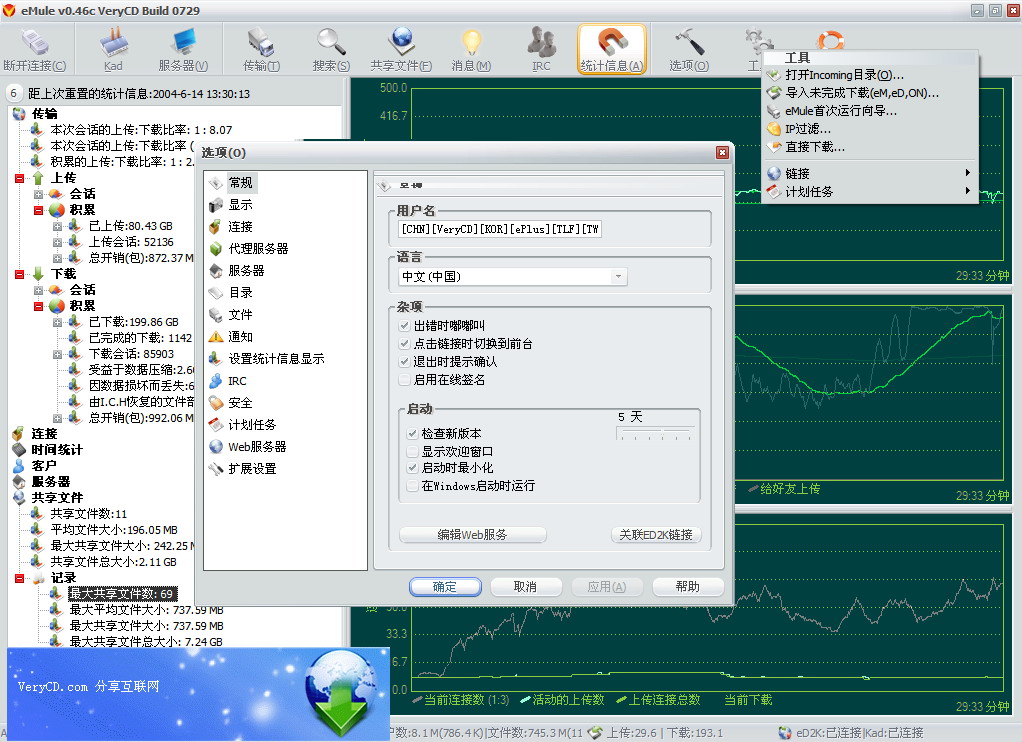Toggle 检查新版本 checkbox
Image resolution: width=1022 pixels, height=742 pixels.
click(x=412, y=434)
